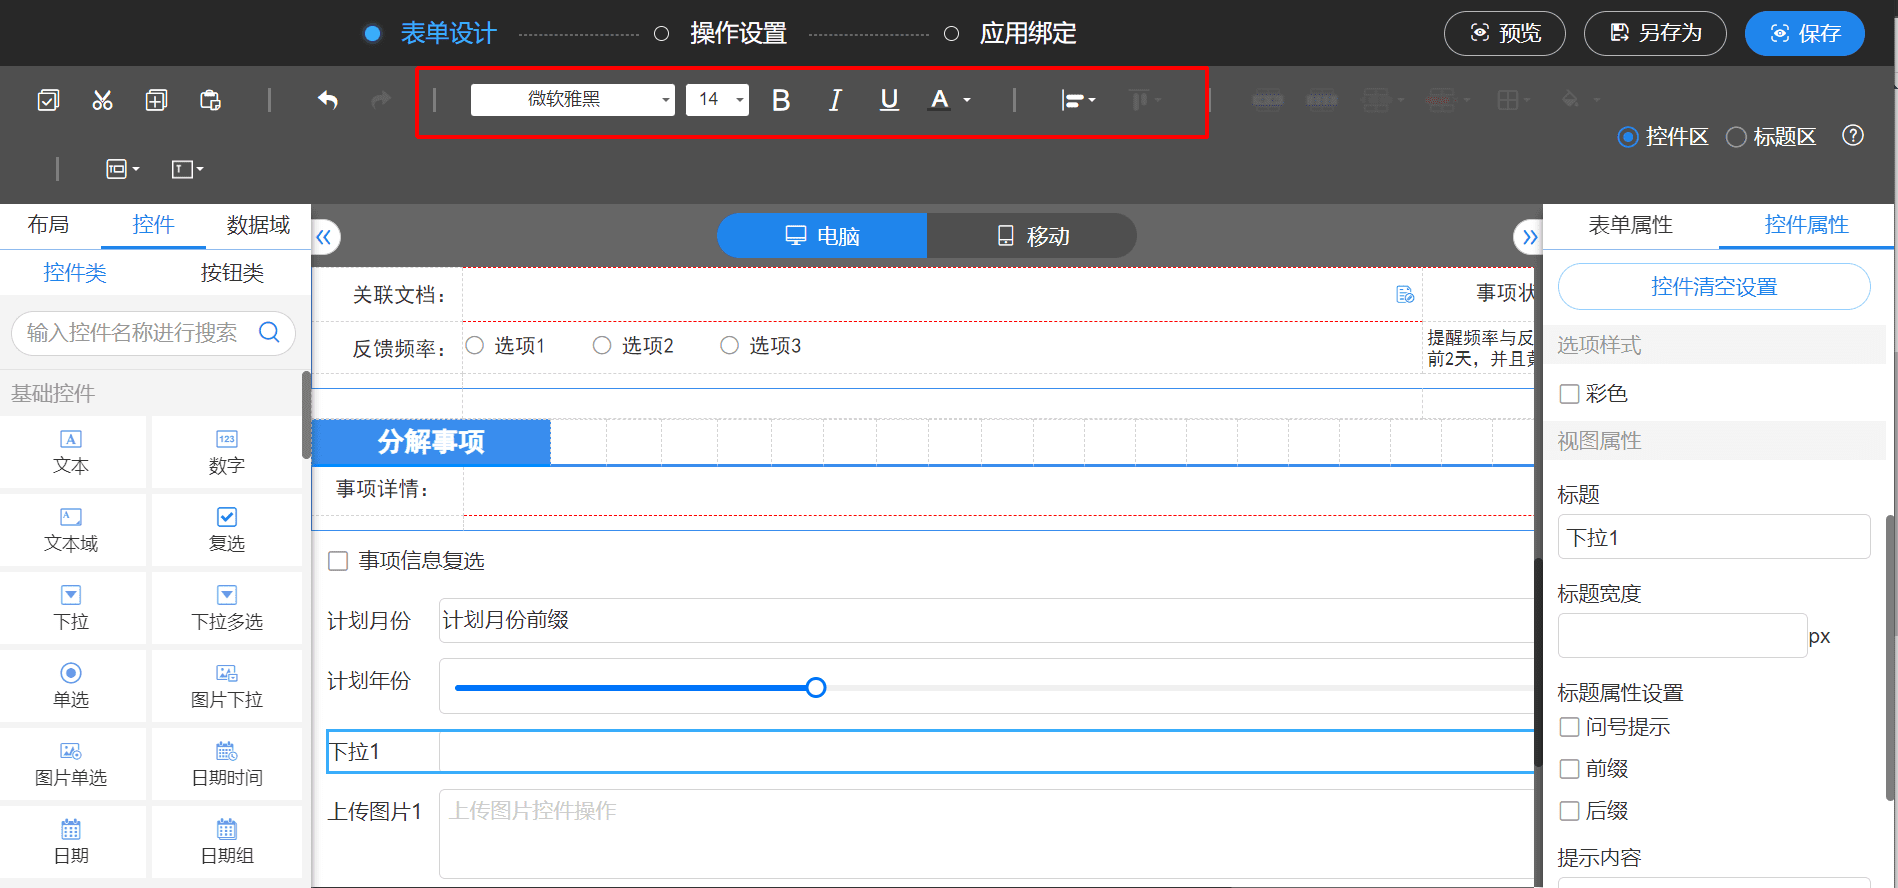Switch to the 移动 view tab
1898x888 pixels.
[1032, 236]
